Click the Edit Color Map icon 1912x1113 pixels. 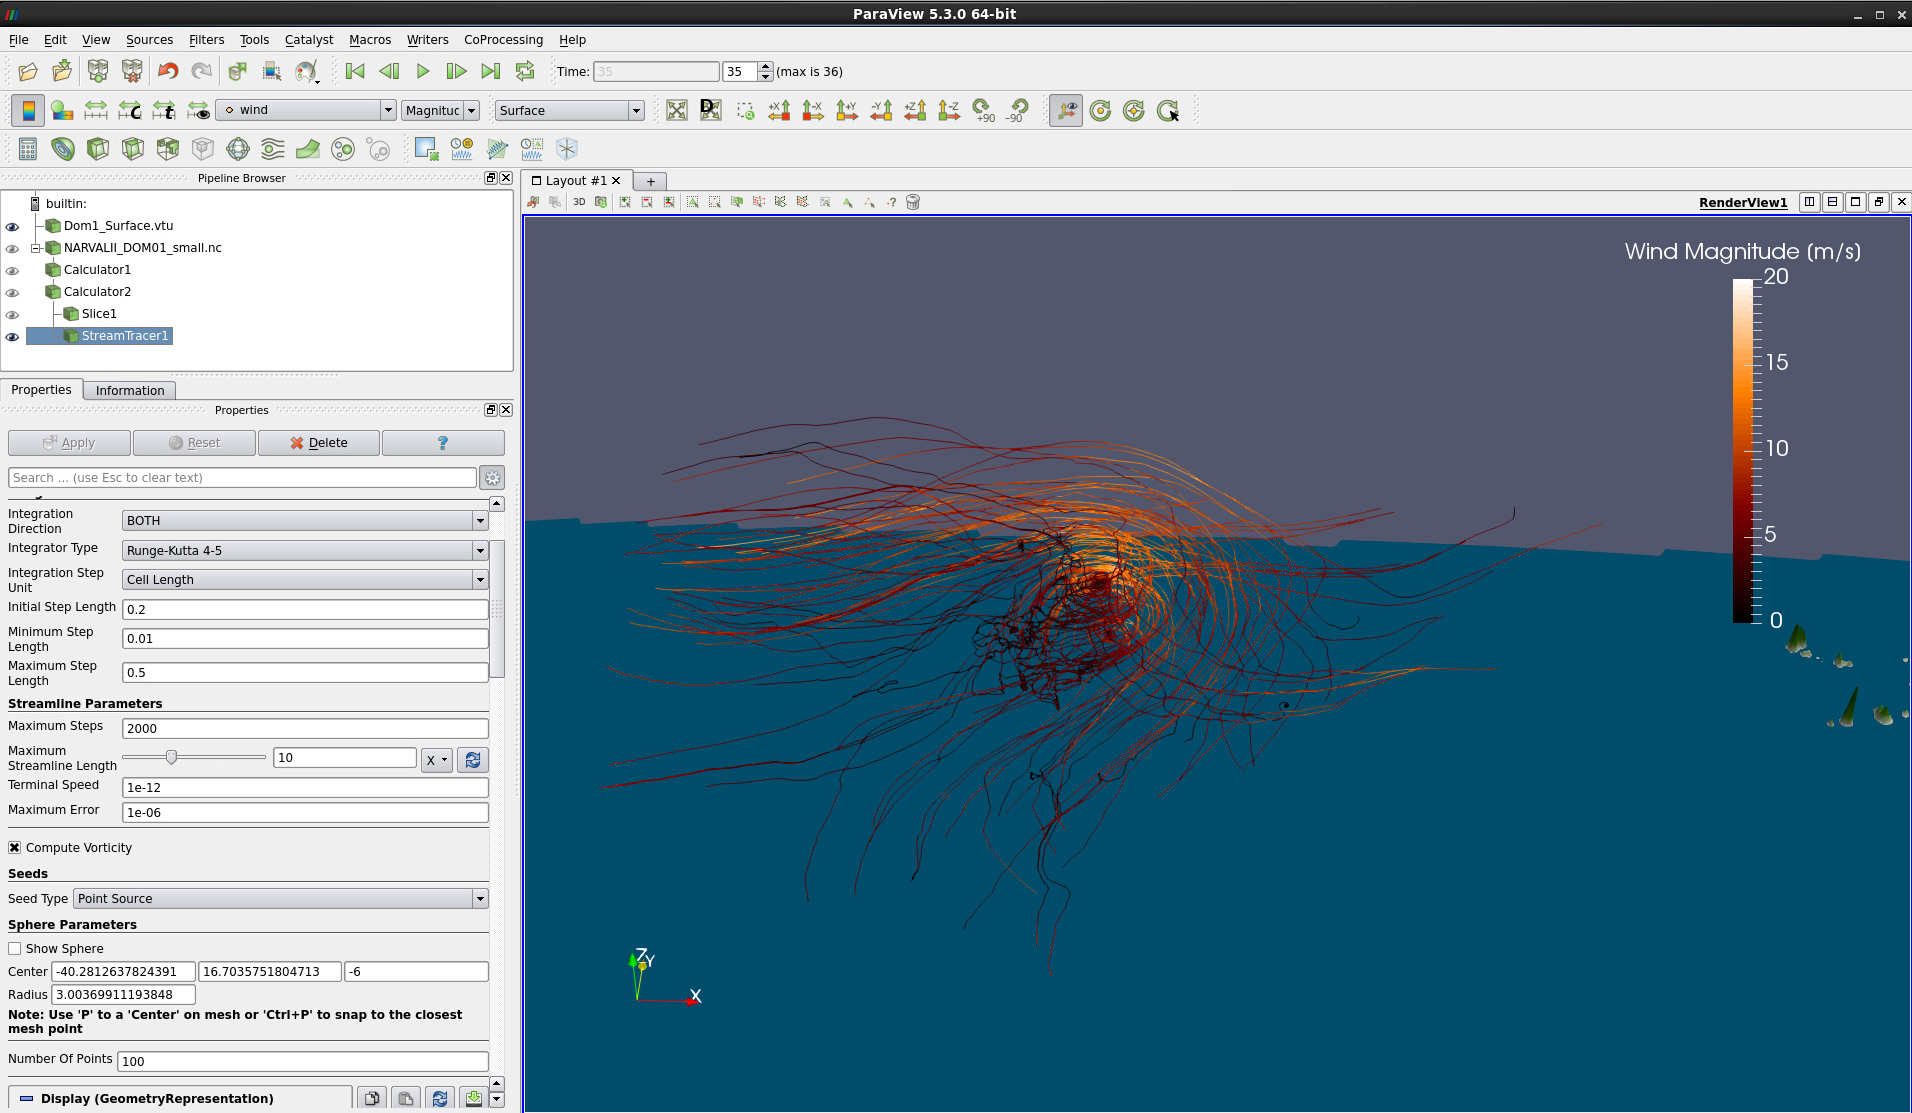pyautogui.click(x=62, y=110)
